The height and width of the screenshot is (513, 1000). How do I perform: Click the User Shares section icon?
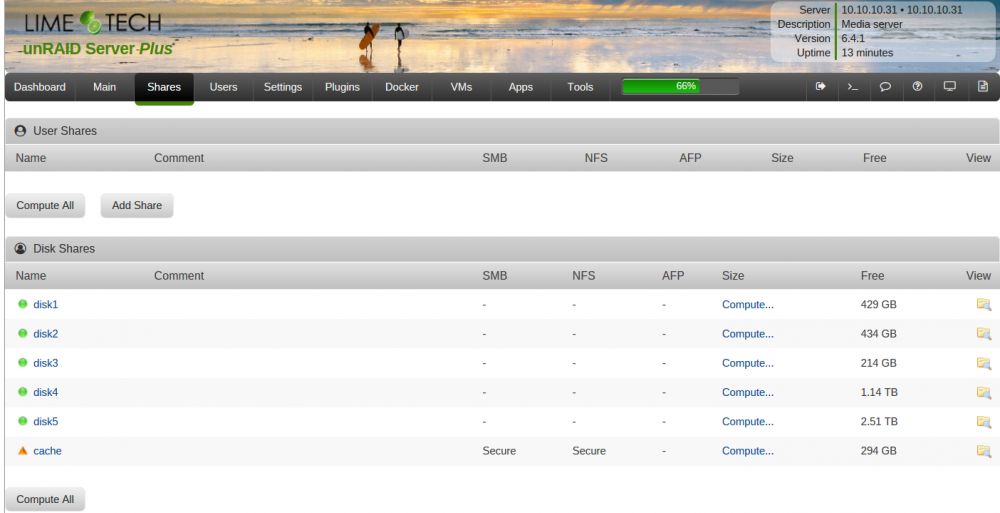(20, 131)
